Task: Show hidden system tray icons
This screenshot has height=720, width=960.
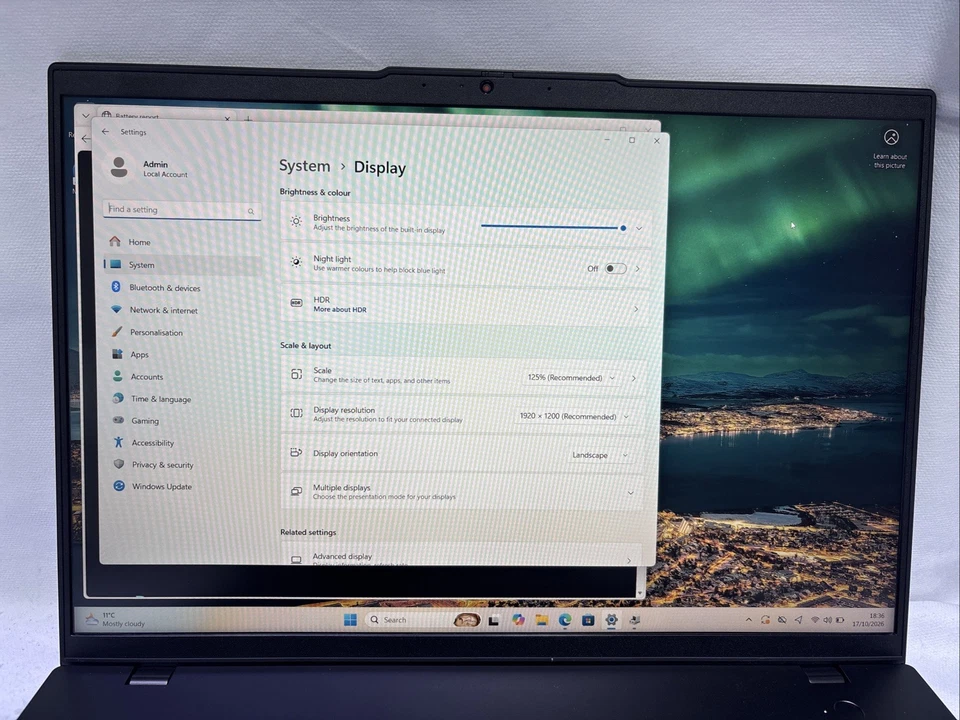Action: pos(748,620)
